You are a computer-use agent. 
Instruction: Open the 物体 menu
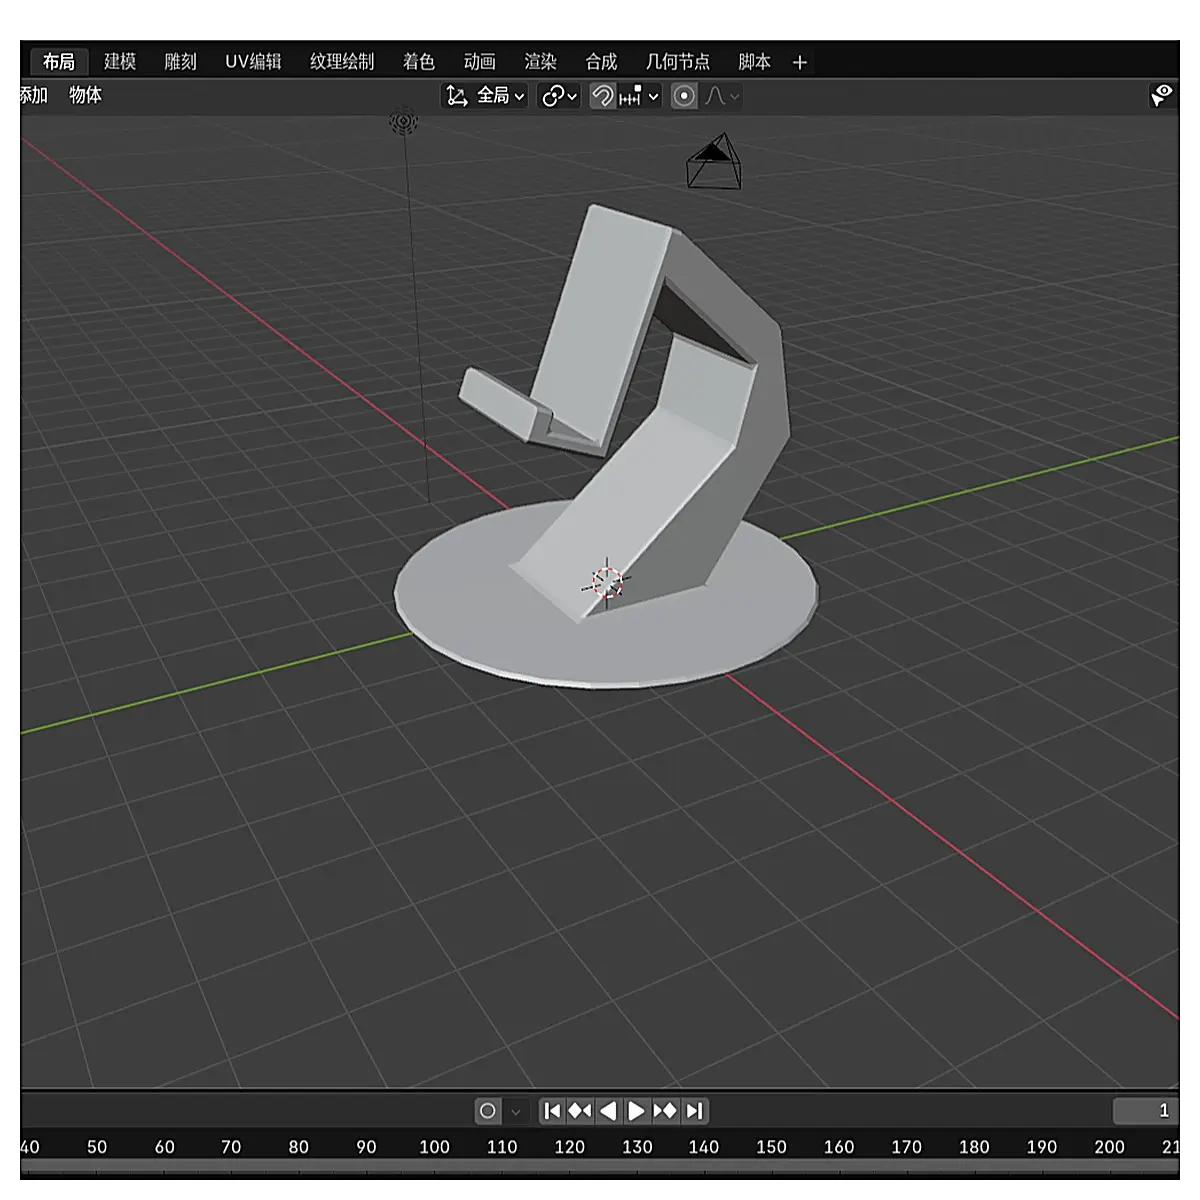coord(85,95)
